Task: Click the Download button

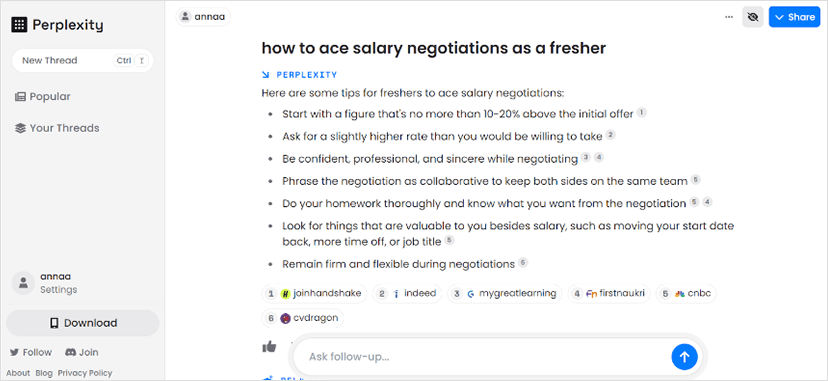Action: (83, 323)
